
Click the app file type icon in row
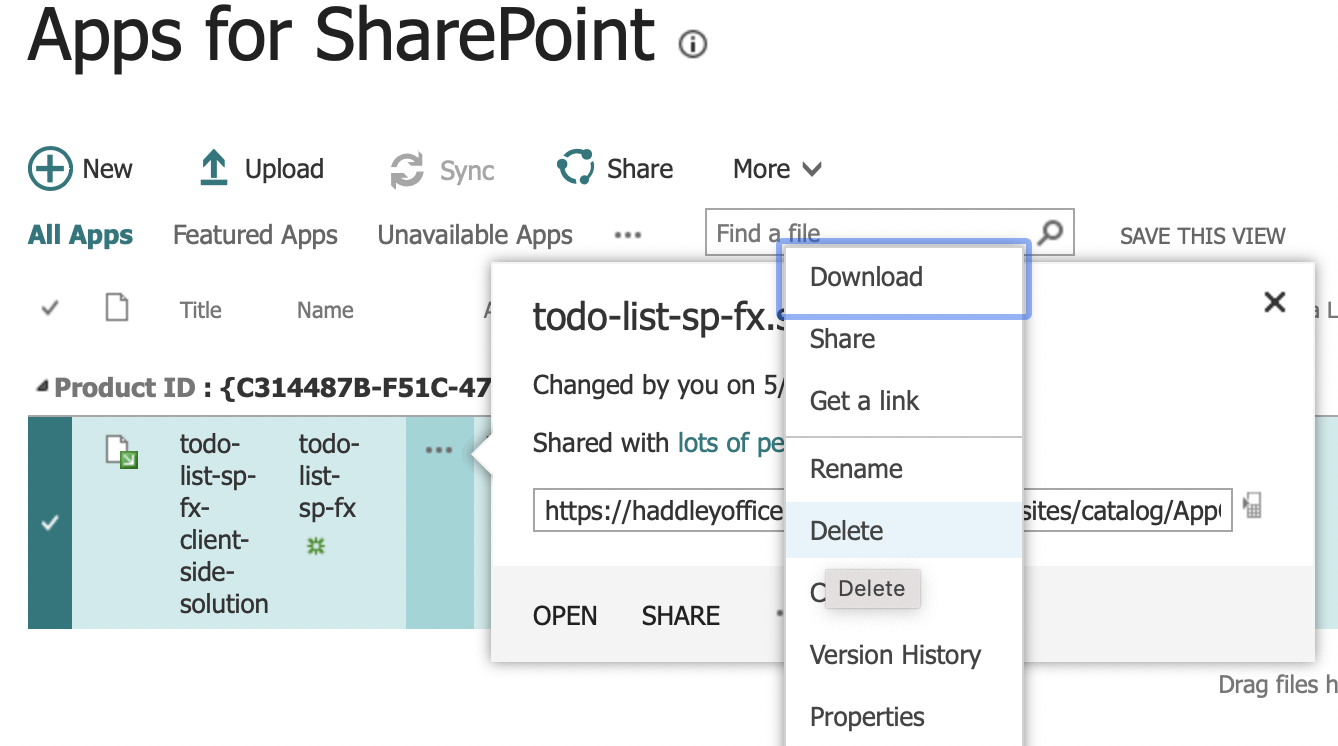121,453
